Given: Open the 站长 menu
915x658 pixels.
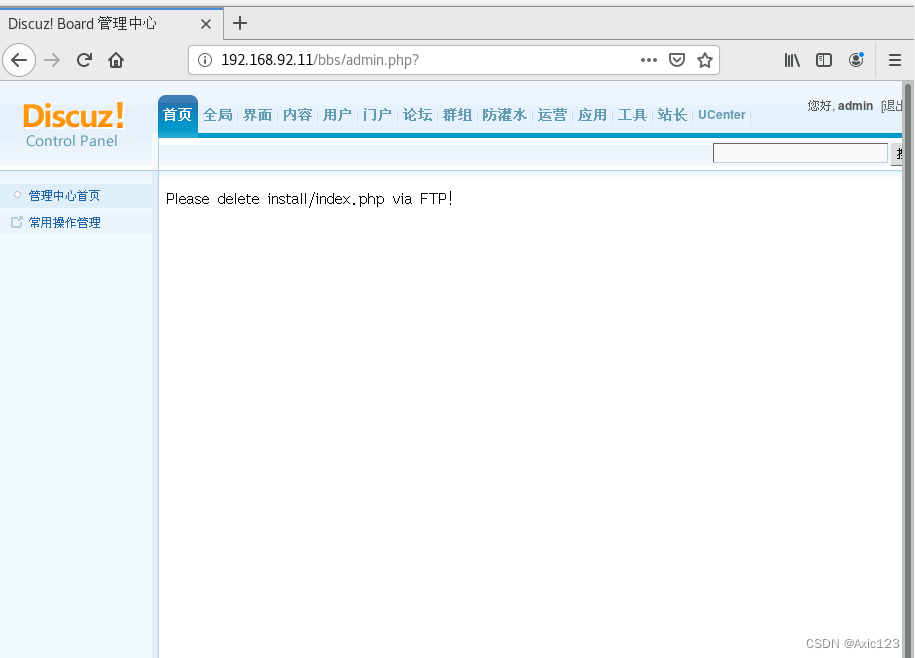Looking at the screenshot, I should (x=672, y=115).
